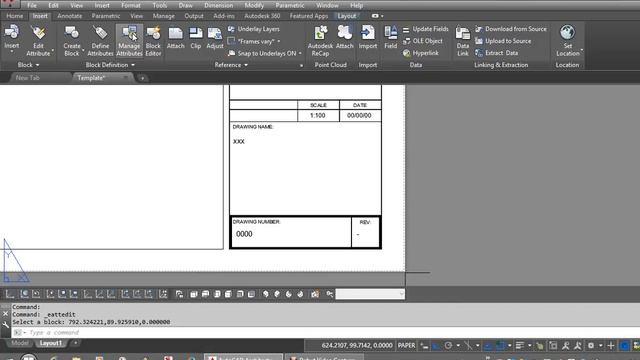Toggle polar tracking in status bar

click(x=448, y=346)
